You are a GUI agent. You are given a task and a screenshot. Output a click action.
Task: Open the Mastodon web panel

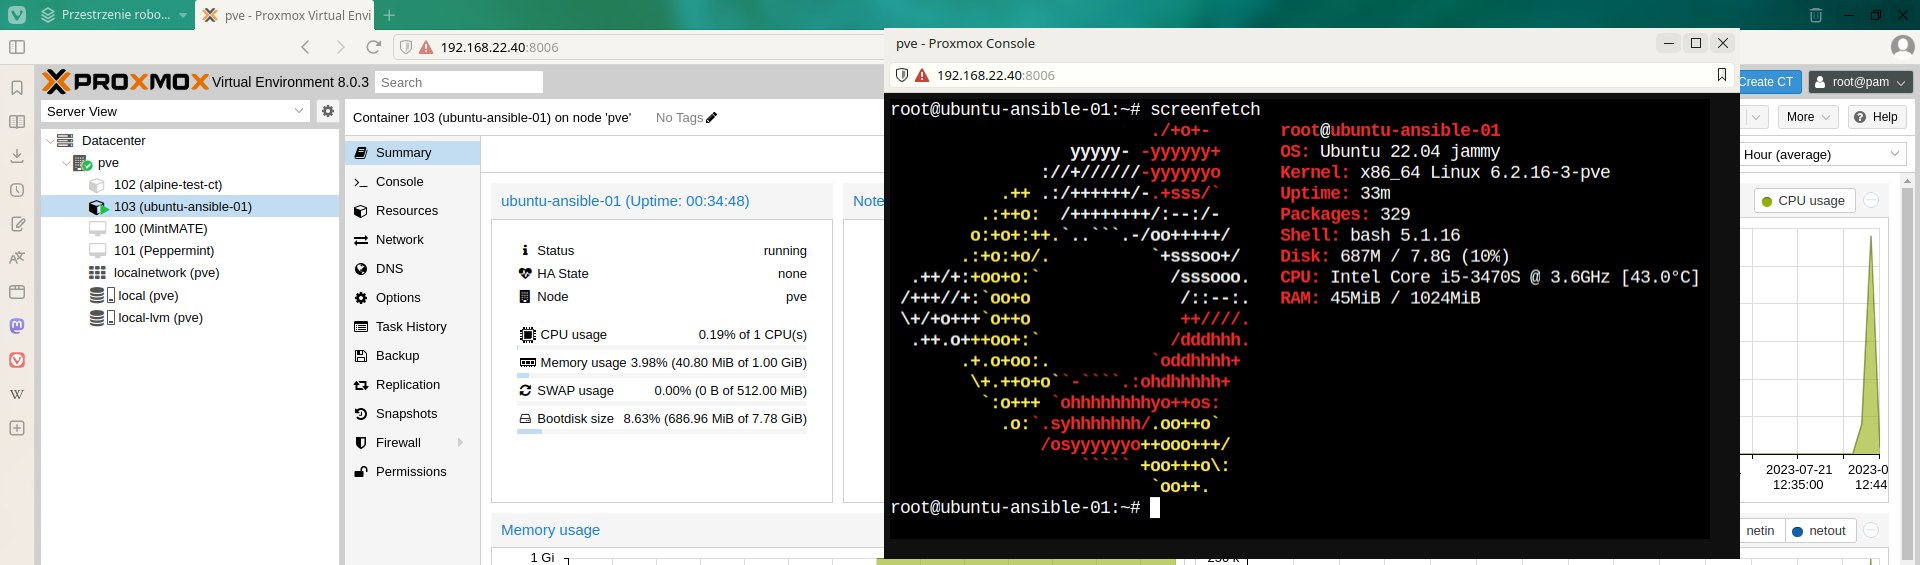pyautogui.click(x=17, y=326)
